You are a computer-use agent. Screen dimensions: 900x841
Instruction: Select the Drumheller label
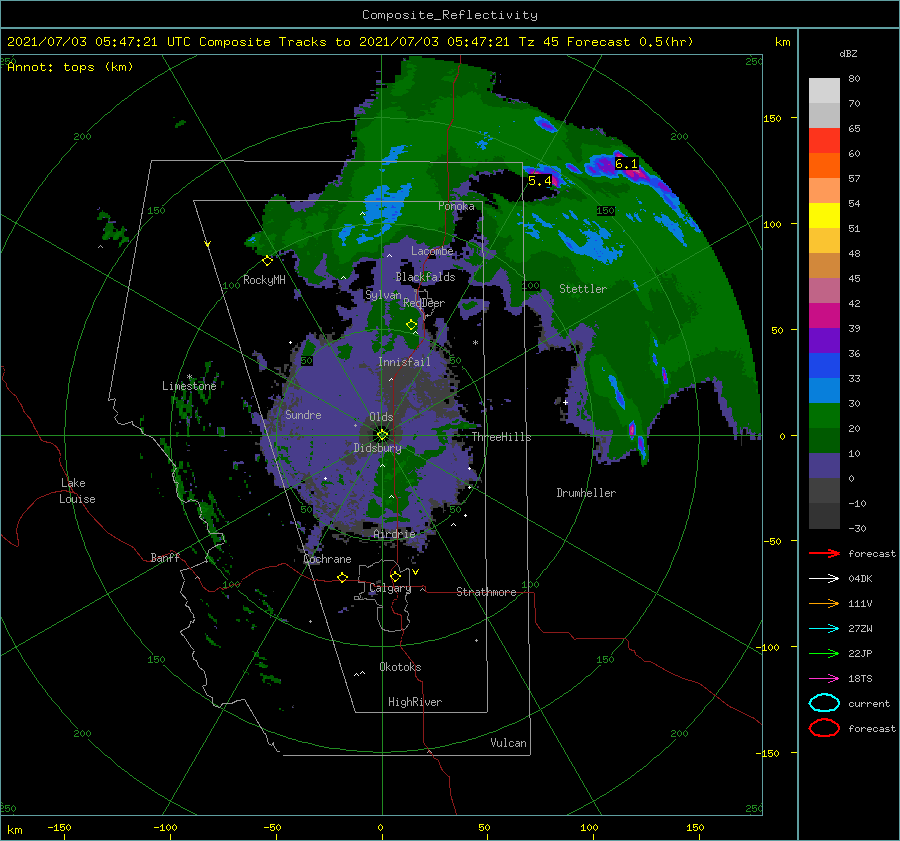[x=586, y=493]
